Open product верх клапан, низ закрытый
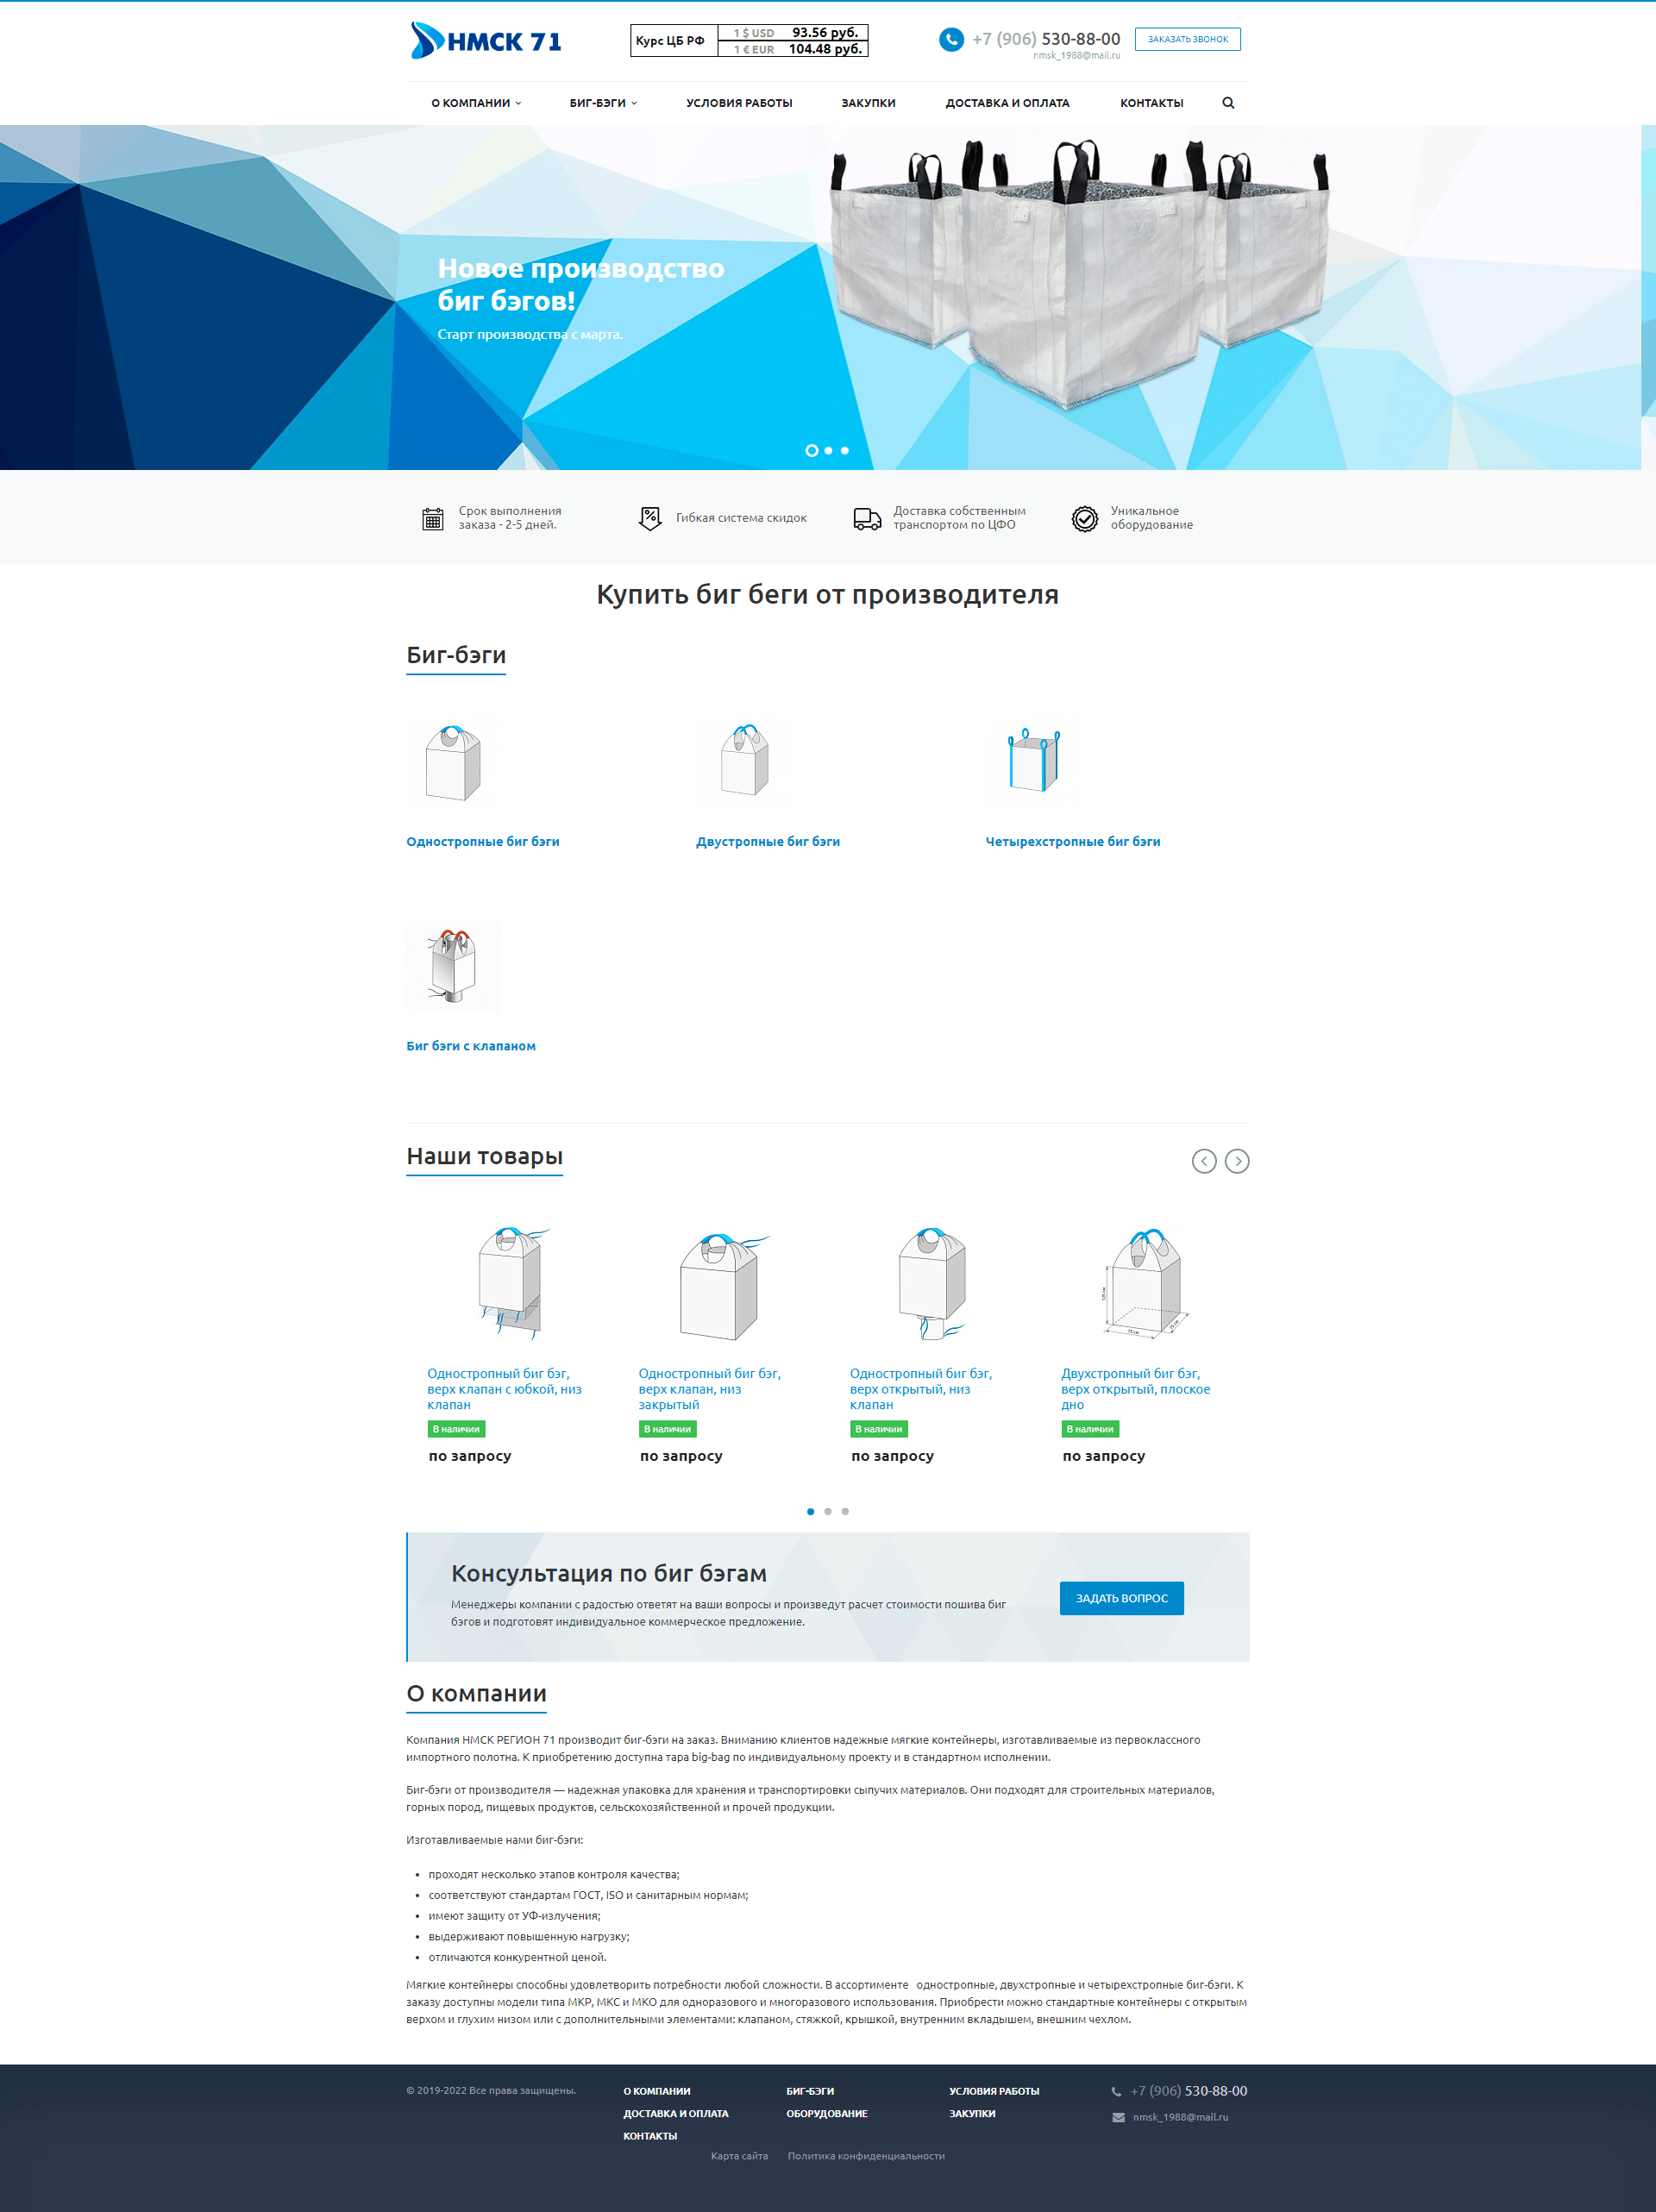The width and height of the screenshot is (1656, 2212). (x=710, y=1389)
